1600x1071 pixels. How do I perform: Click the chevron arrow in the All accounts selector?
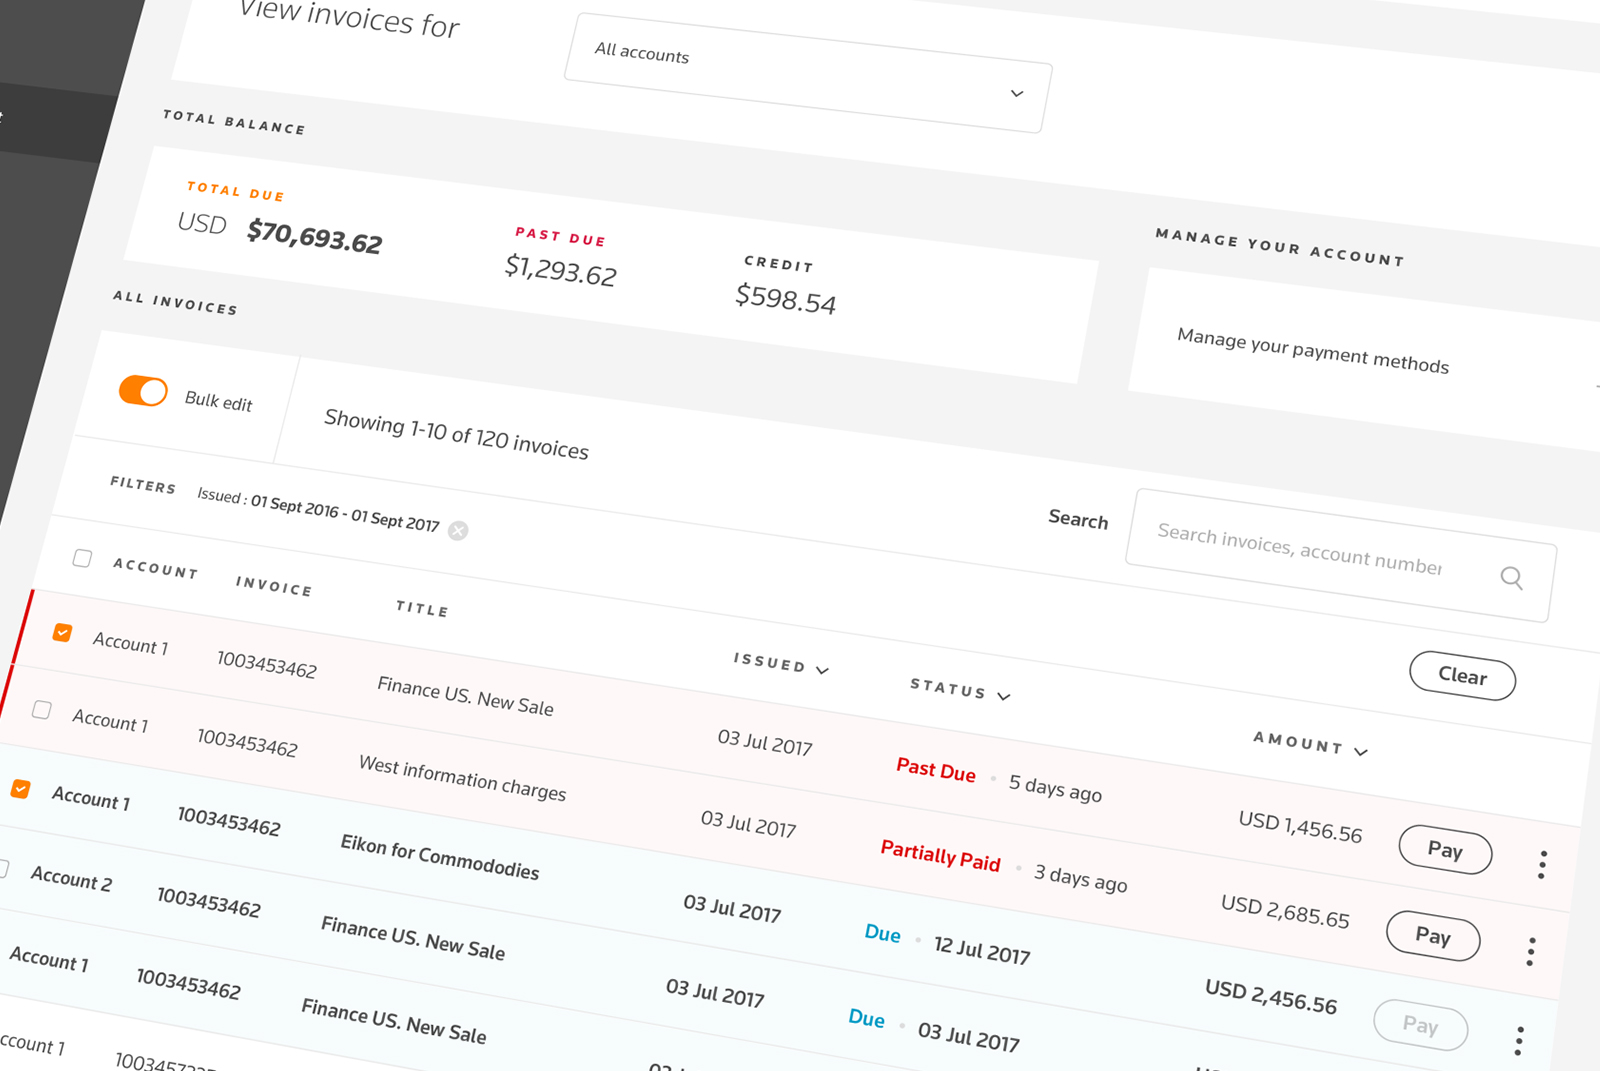(x=1017, y=93)
